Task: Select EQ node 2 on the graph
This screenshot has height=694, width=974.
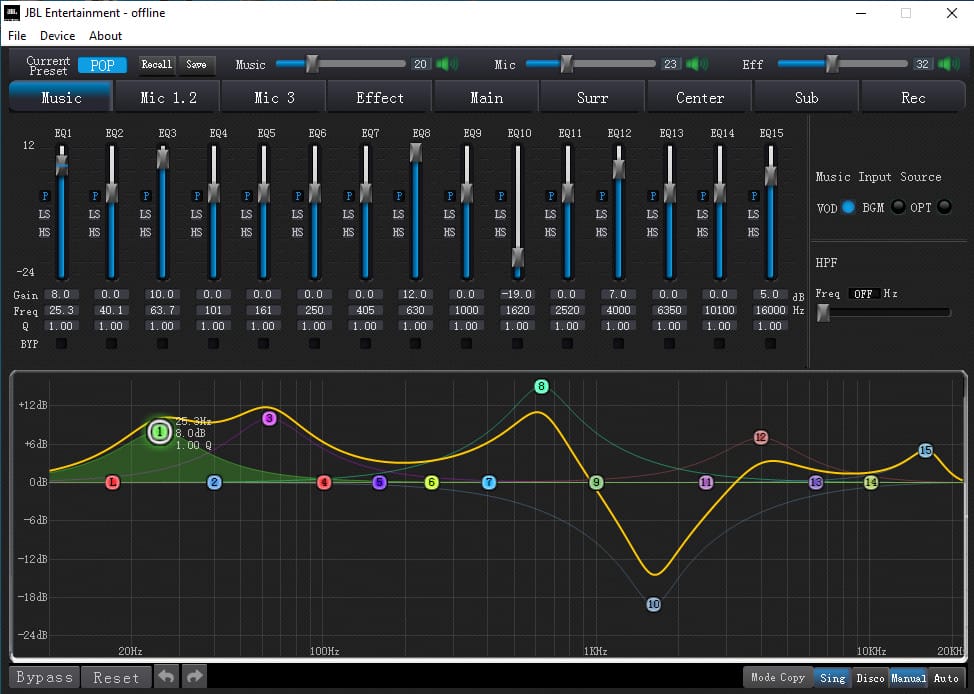Action: click(x=214, y=482)
